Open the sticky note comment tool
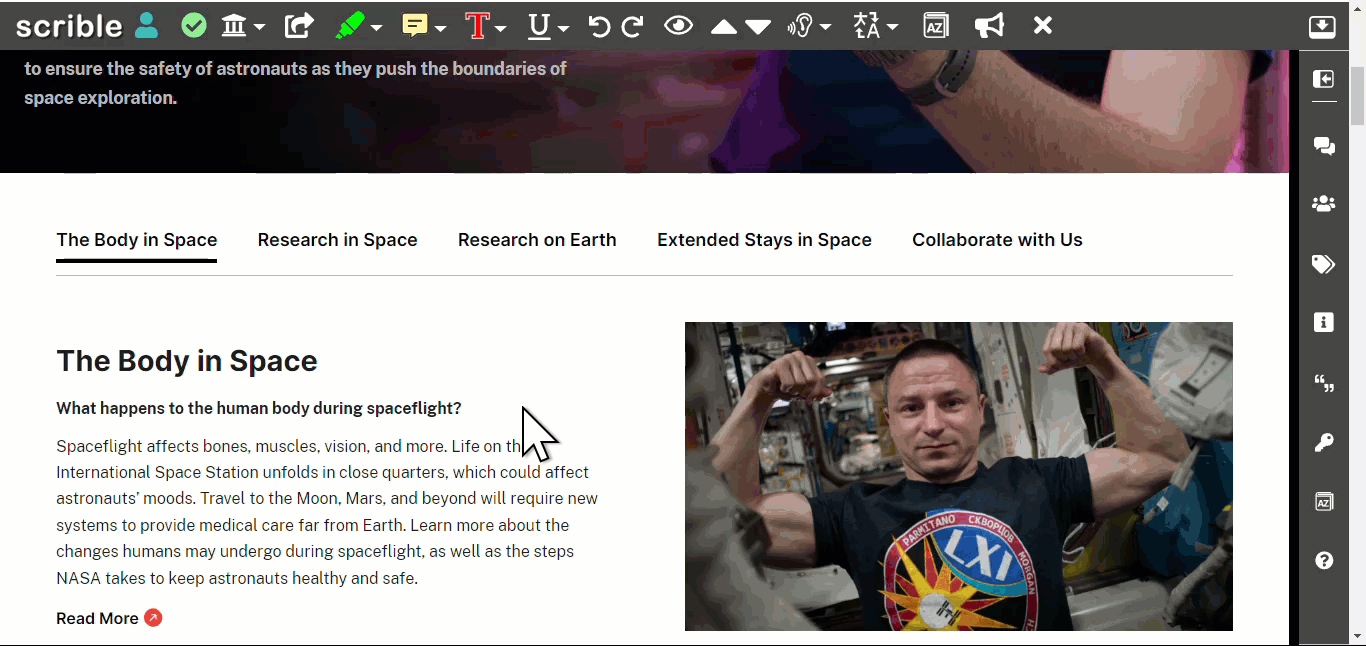This screenshot has width=1366, height=646. tap(417, 25)
